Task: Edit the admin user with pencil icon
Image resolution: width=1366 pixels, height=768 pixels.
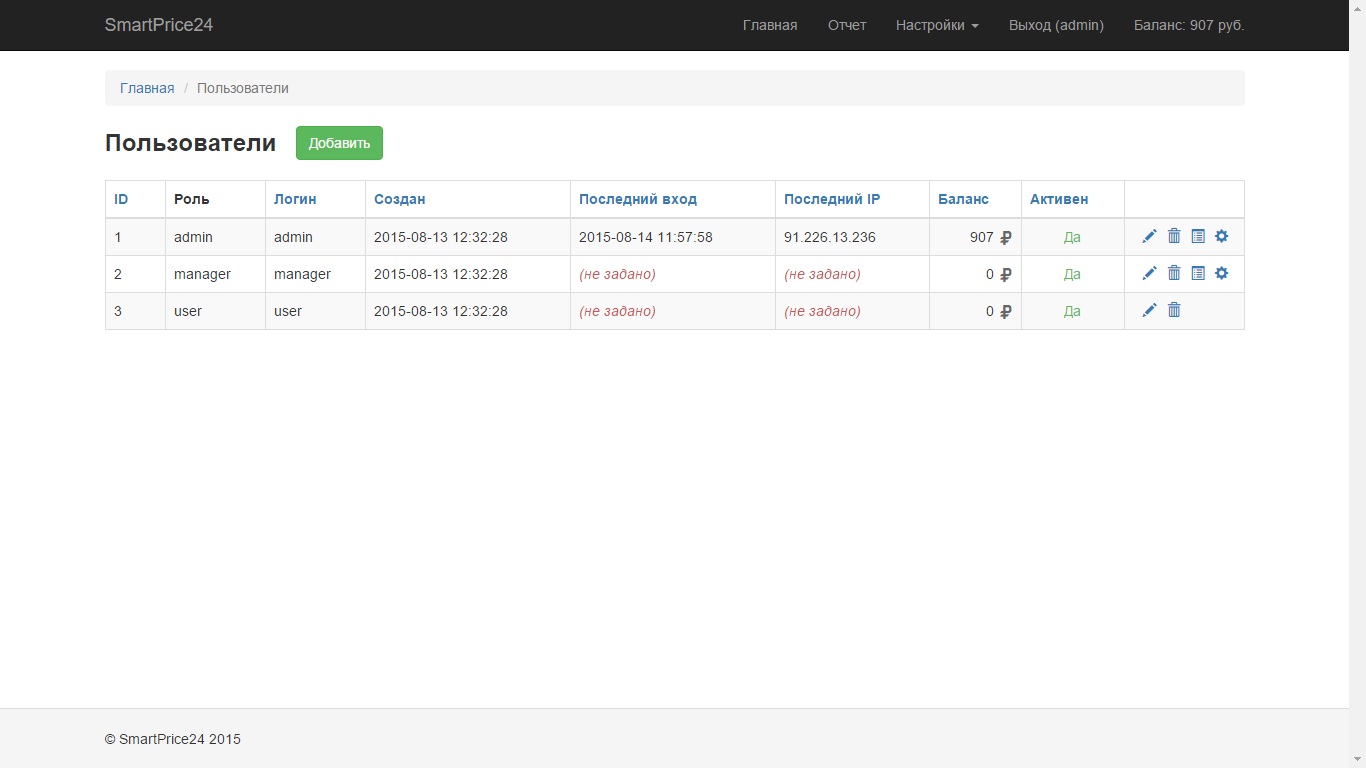Action: 1149,236
